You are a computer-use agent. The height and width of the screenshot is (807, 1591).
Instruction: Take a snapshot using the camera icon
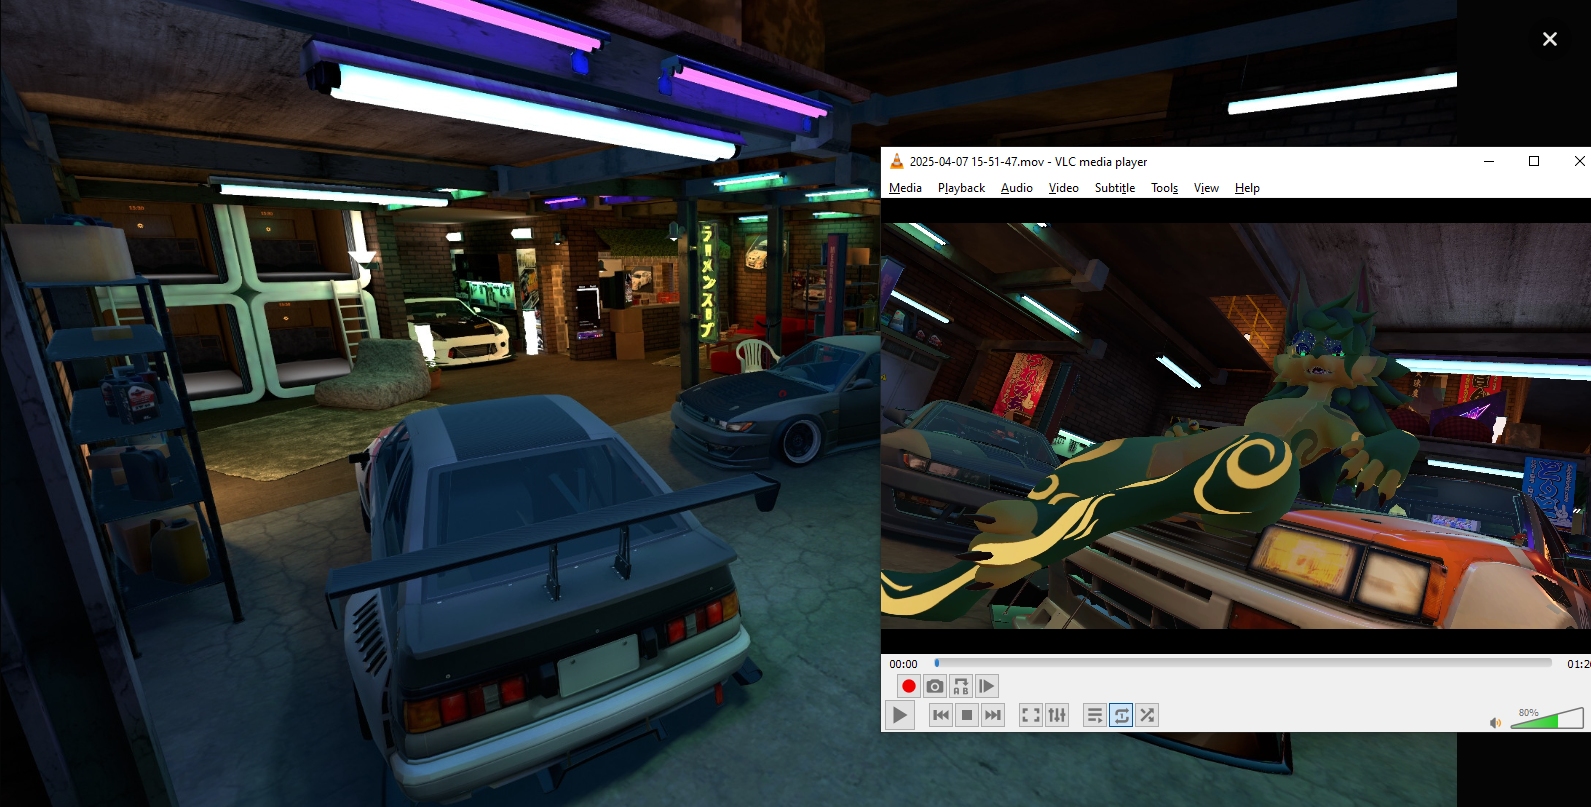pyautogui.click(x=934, y=686)
